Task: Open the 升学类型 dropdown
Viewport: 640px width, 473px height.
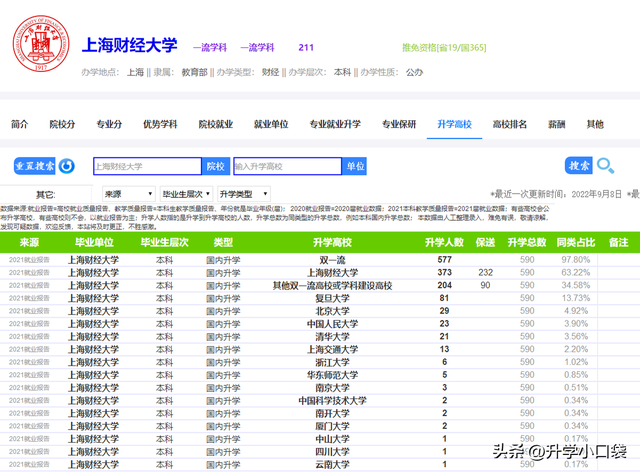Action: tap(244, 194)
